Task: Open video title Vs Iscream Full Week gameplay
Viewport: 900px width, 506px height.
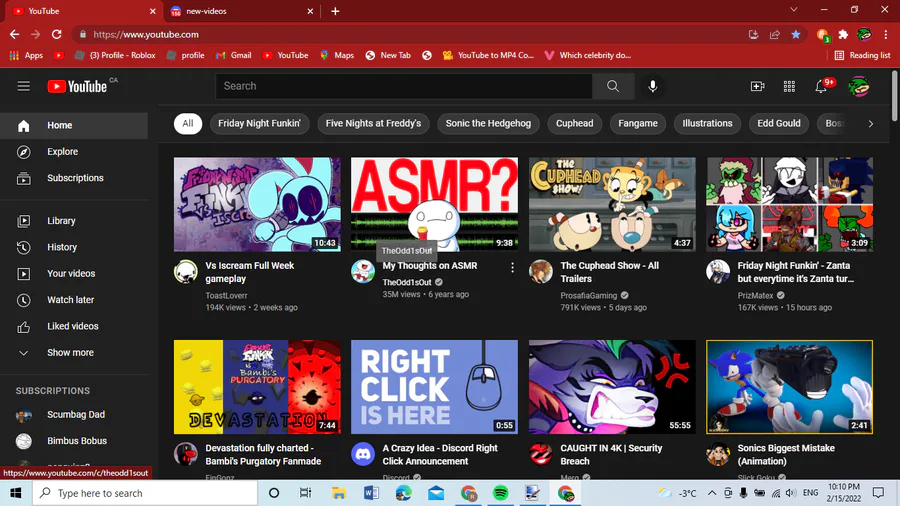Action: 250,272
